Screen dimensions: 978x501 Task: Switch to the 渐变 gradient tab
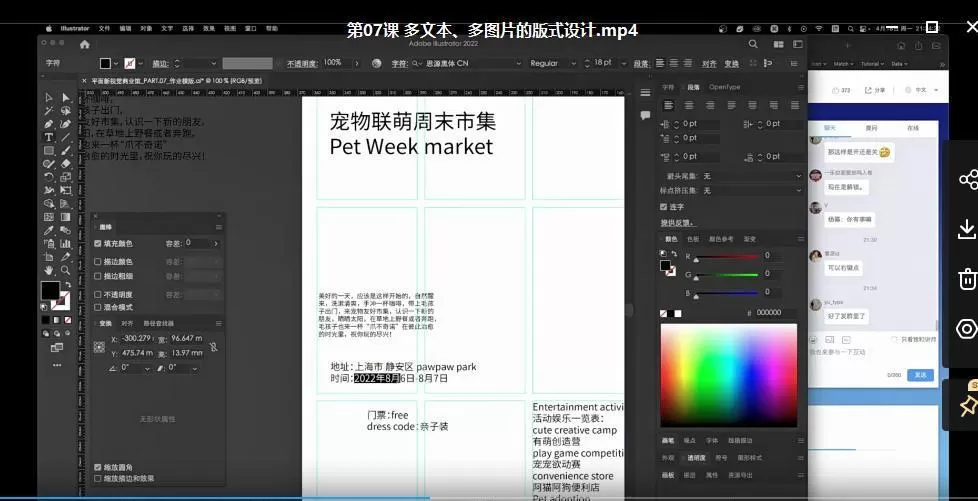[749, 239]
